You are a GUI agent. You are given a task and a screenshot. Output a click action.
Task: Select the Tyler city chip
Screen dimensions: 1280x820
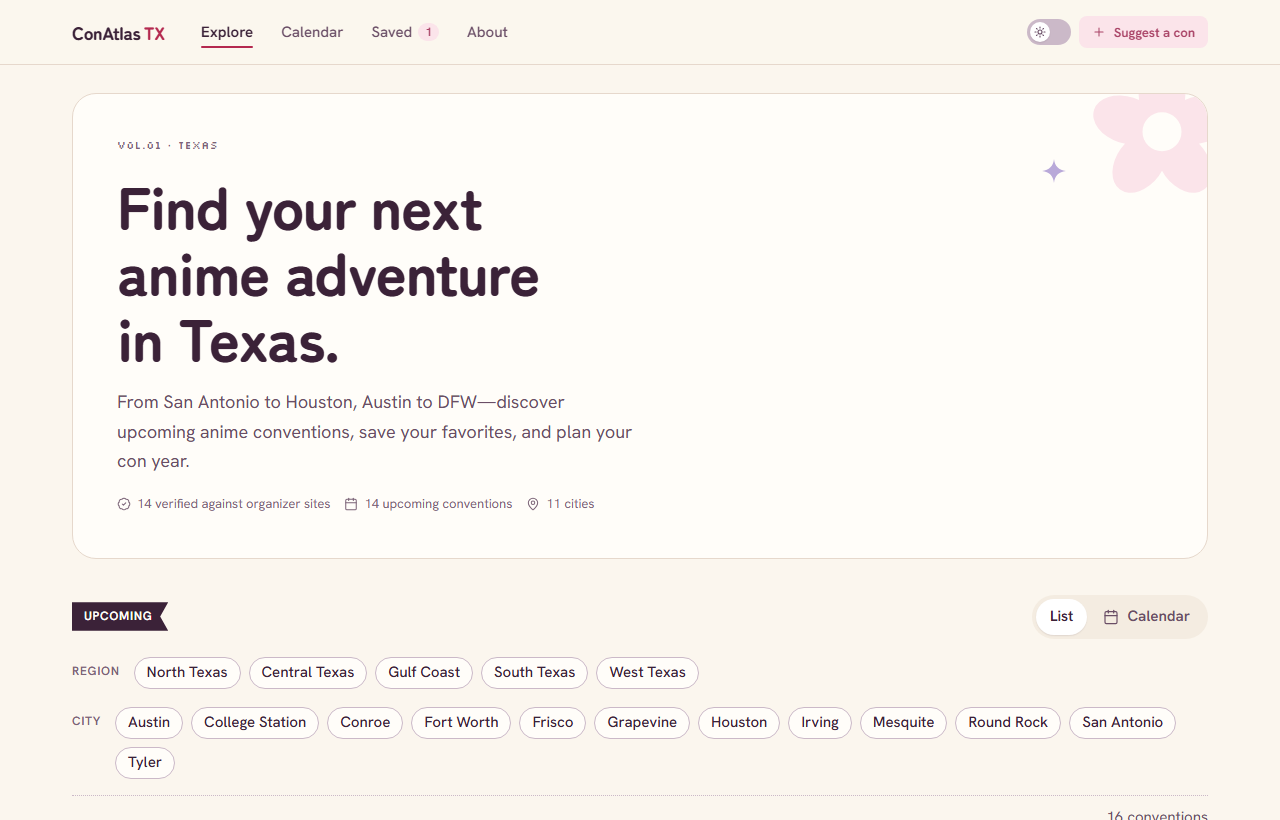click(x=145, y=762)
